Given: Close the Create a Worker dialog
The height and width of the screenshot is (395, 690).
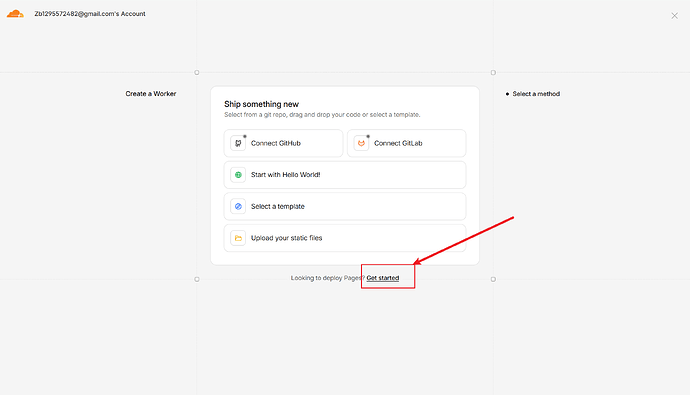Looking at the screenshot, I should click(674, 16).
